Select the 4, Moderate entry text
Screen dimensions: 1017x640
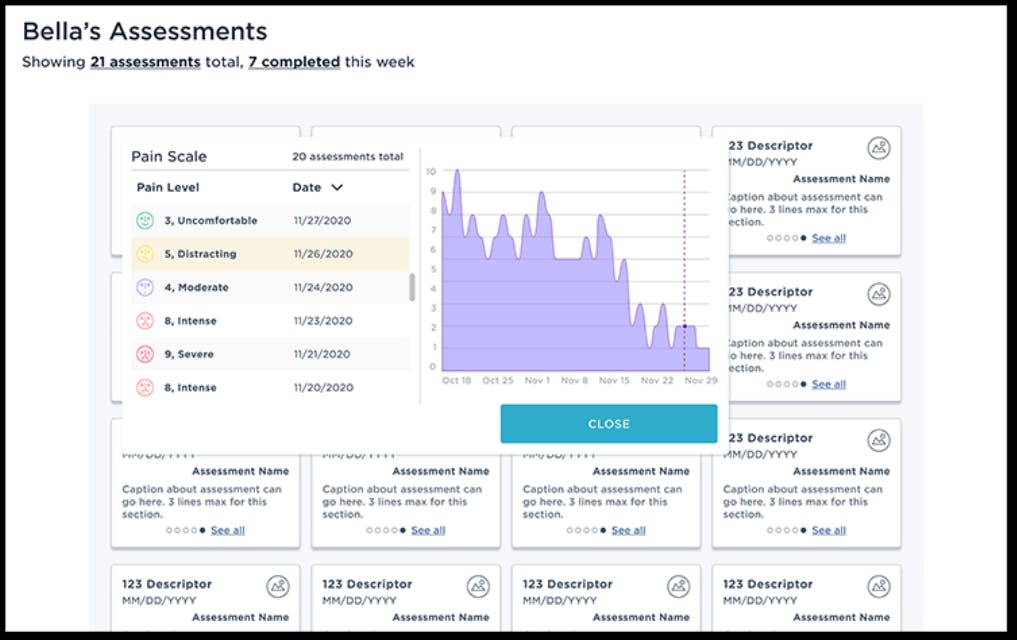[x=197, y=287]
